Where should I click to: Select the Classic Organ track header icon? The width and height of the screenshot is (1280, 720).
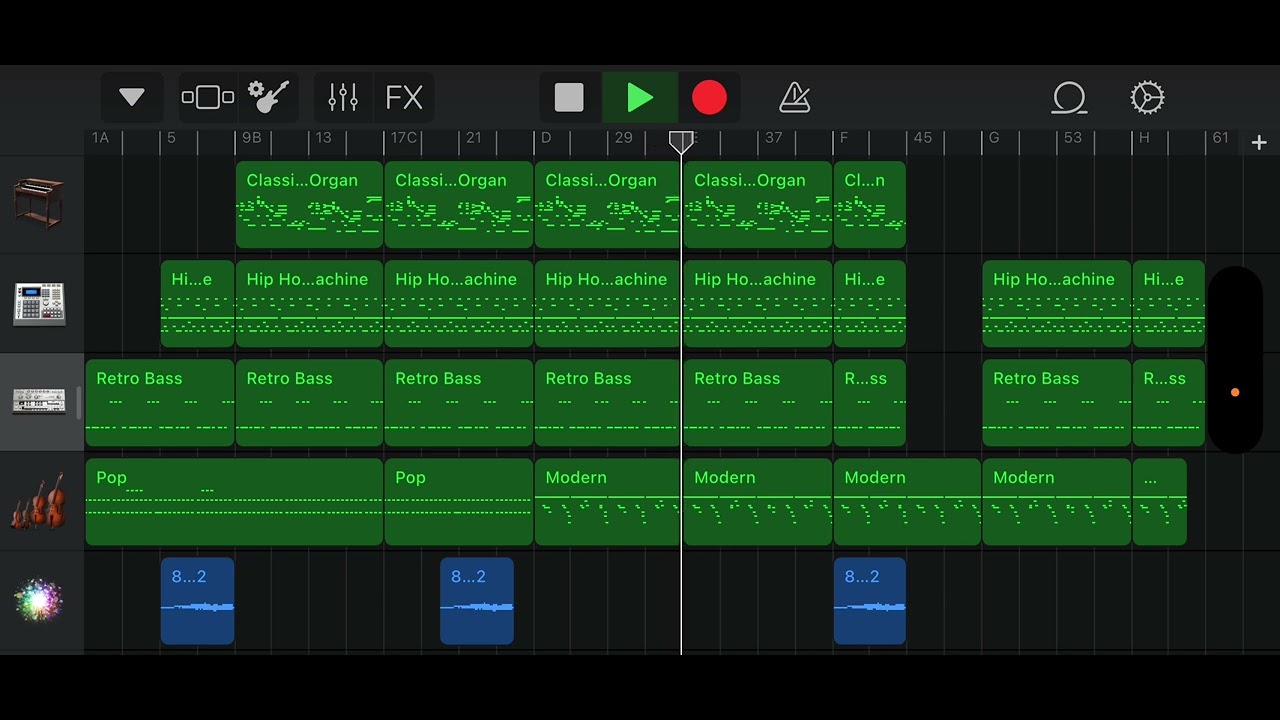point(39,204)
